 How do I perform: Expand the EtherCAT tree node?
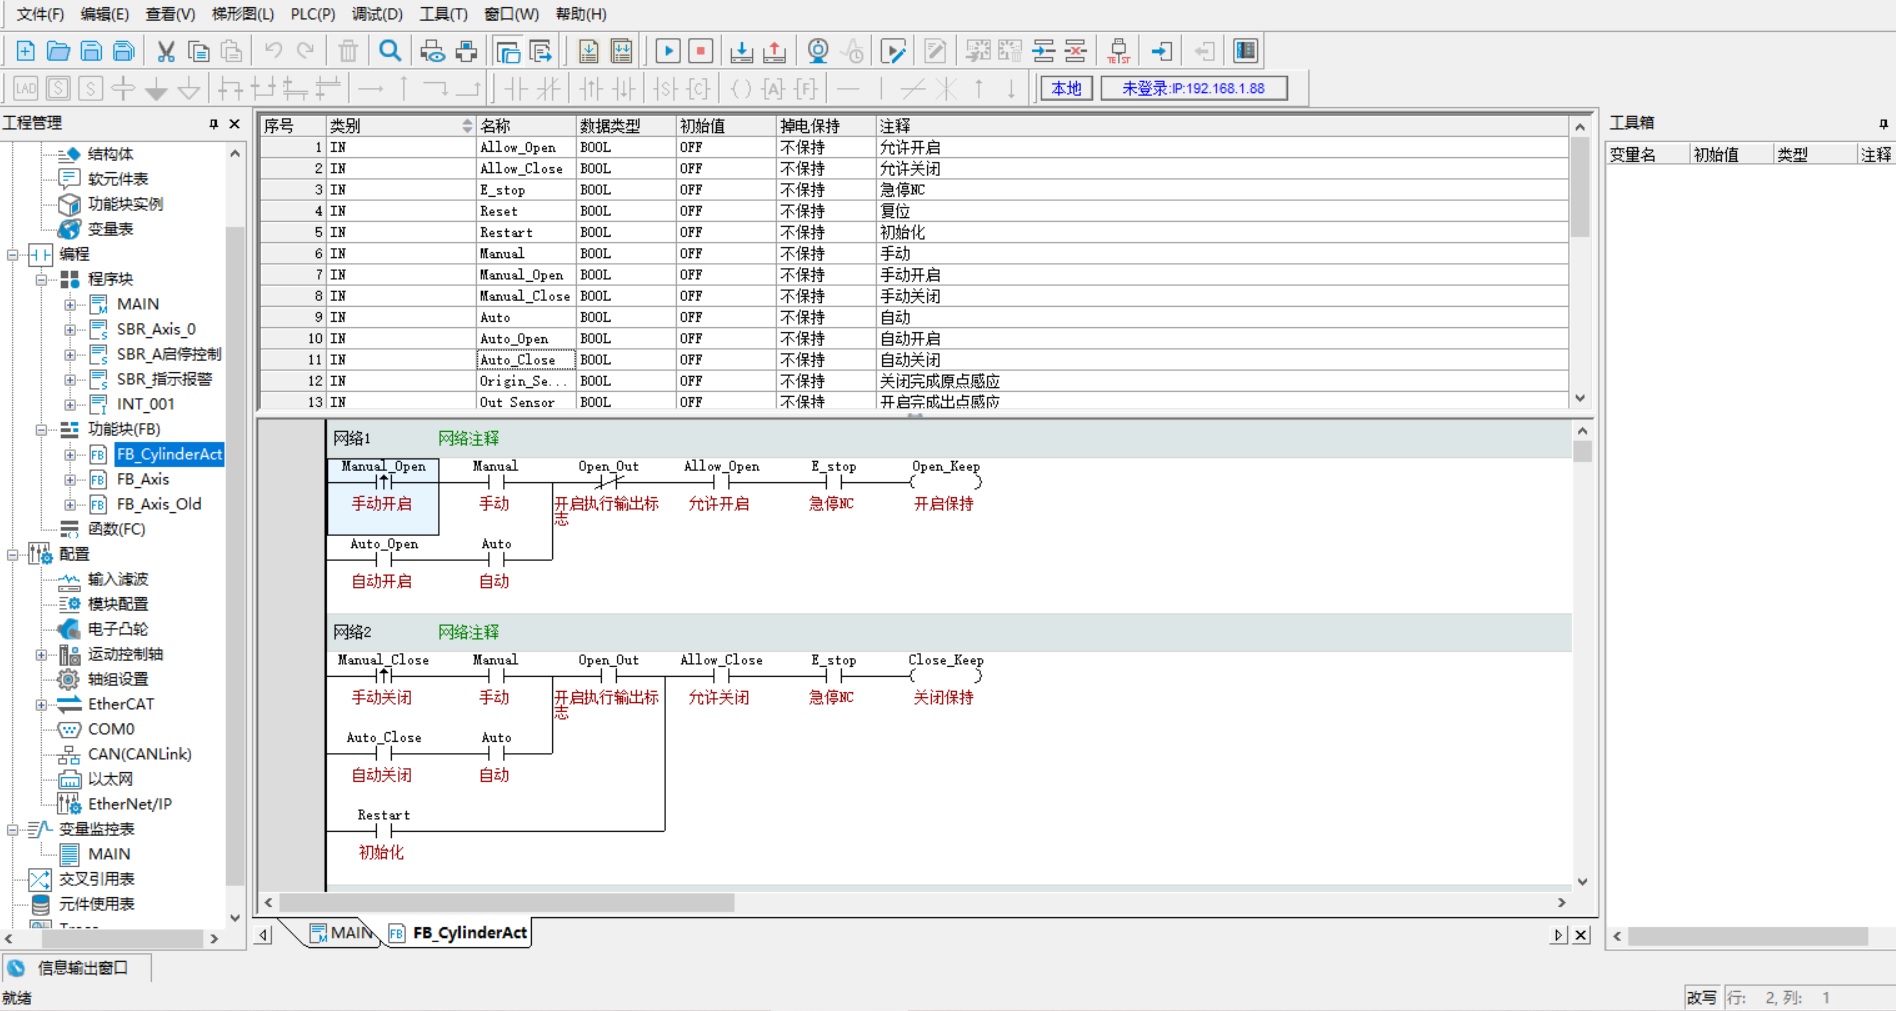click(x=41, y=704)
